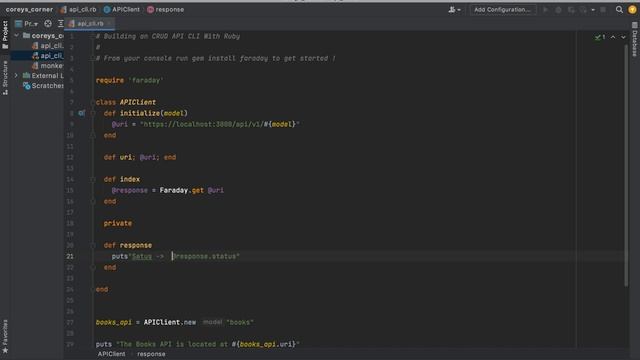Screen dimensions: 640x360
Task: Expand the External Libraries node chevron
Action: coord(16,76)
